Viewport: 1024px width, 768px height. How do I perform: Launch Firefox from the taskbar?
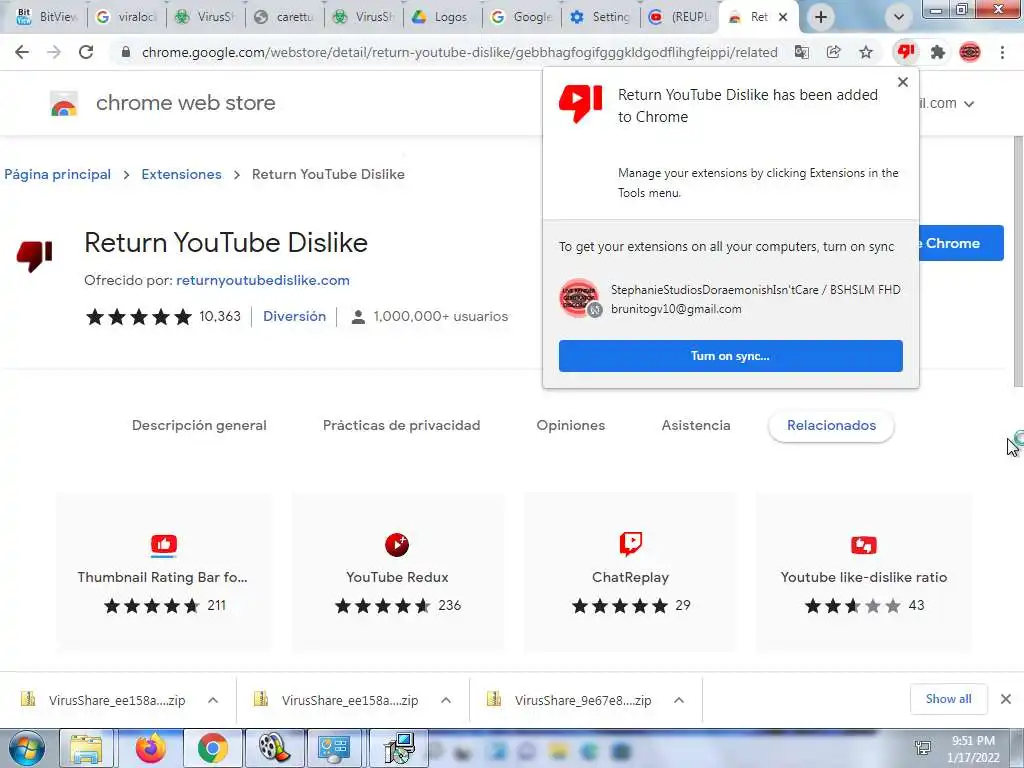(x=151, y=748)
